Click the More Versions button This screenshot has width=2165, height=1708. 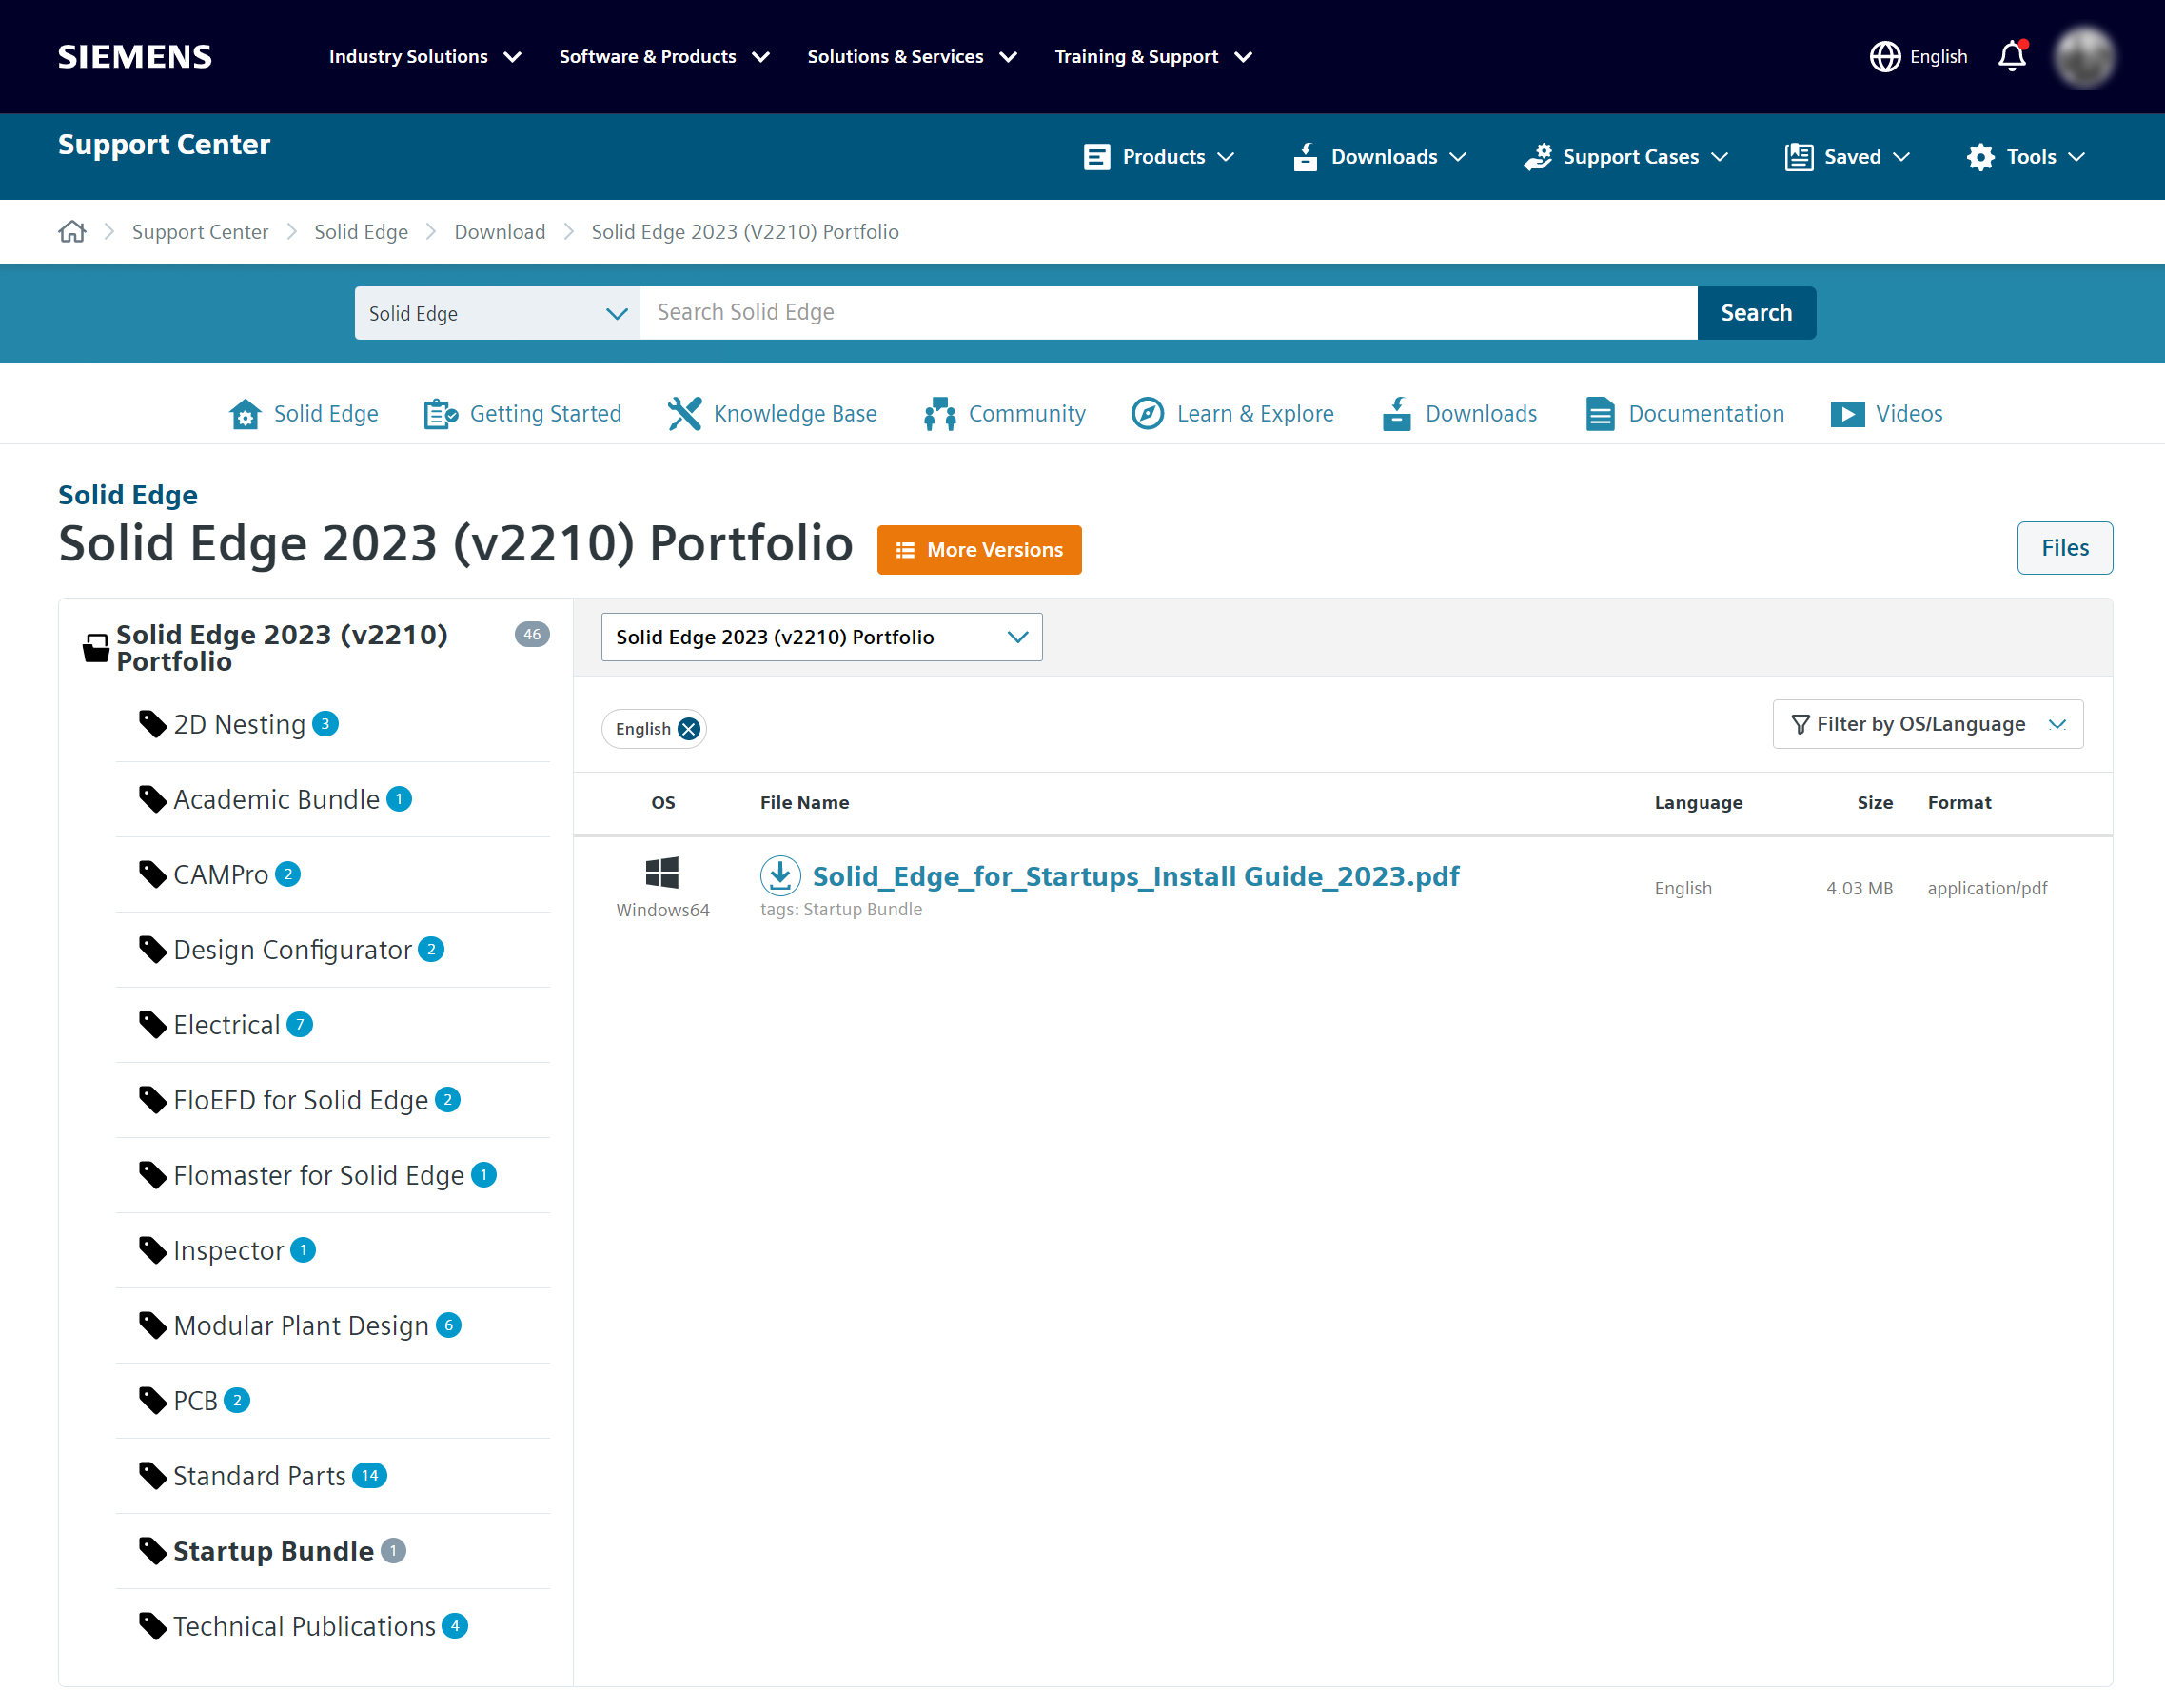click(978, 549)
